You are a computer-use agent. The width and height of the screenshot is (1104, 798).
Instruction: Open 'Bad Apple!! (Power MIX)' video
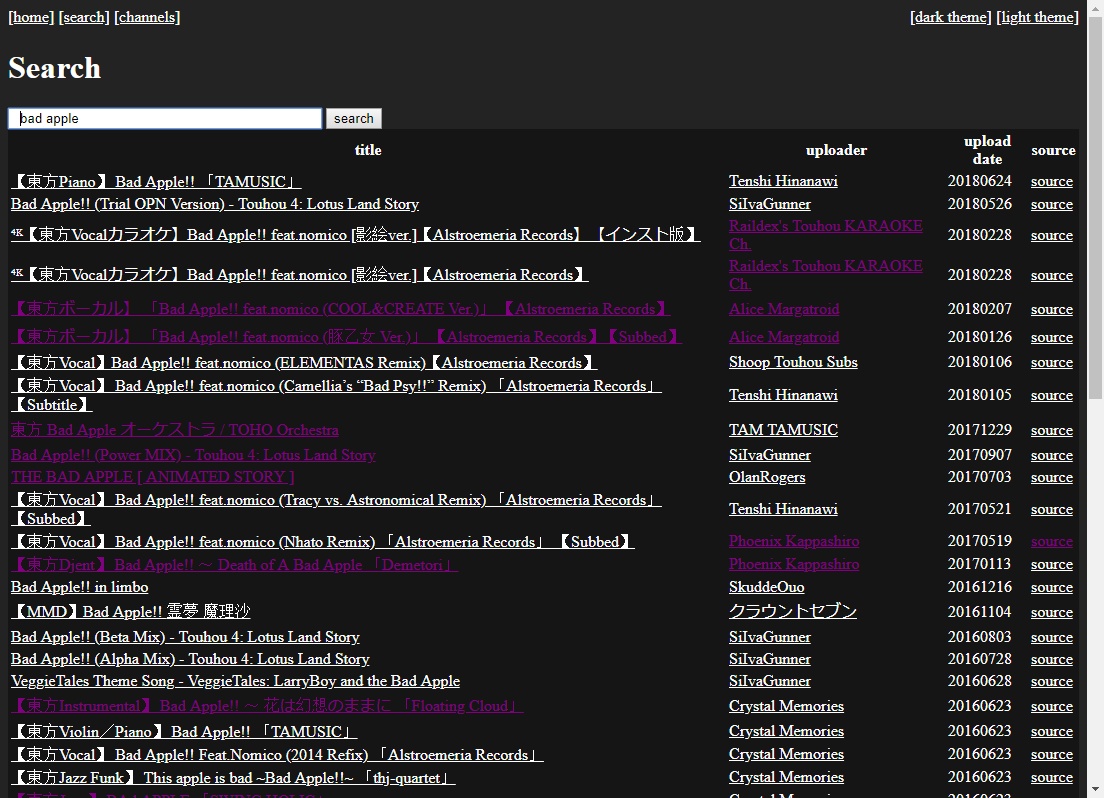pos(193,455)
